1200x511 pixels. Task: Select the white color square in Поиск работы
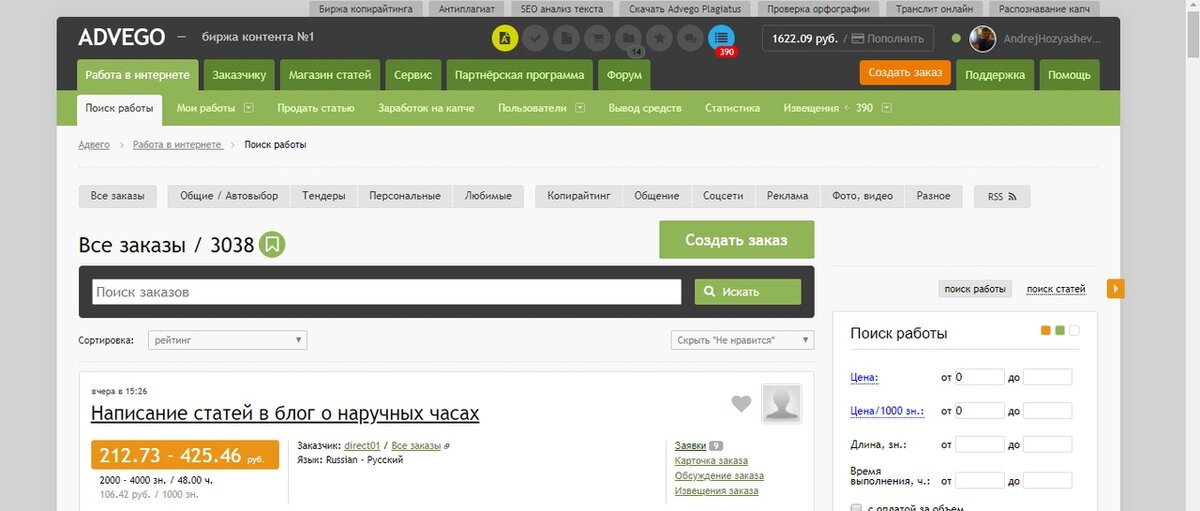[1074, 330]
